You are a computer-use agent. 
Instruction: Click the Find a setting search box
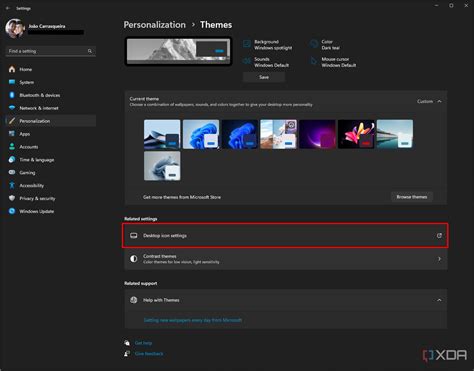(x=51, y=51)
